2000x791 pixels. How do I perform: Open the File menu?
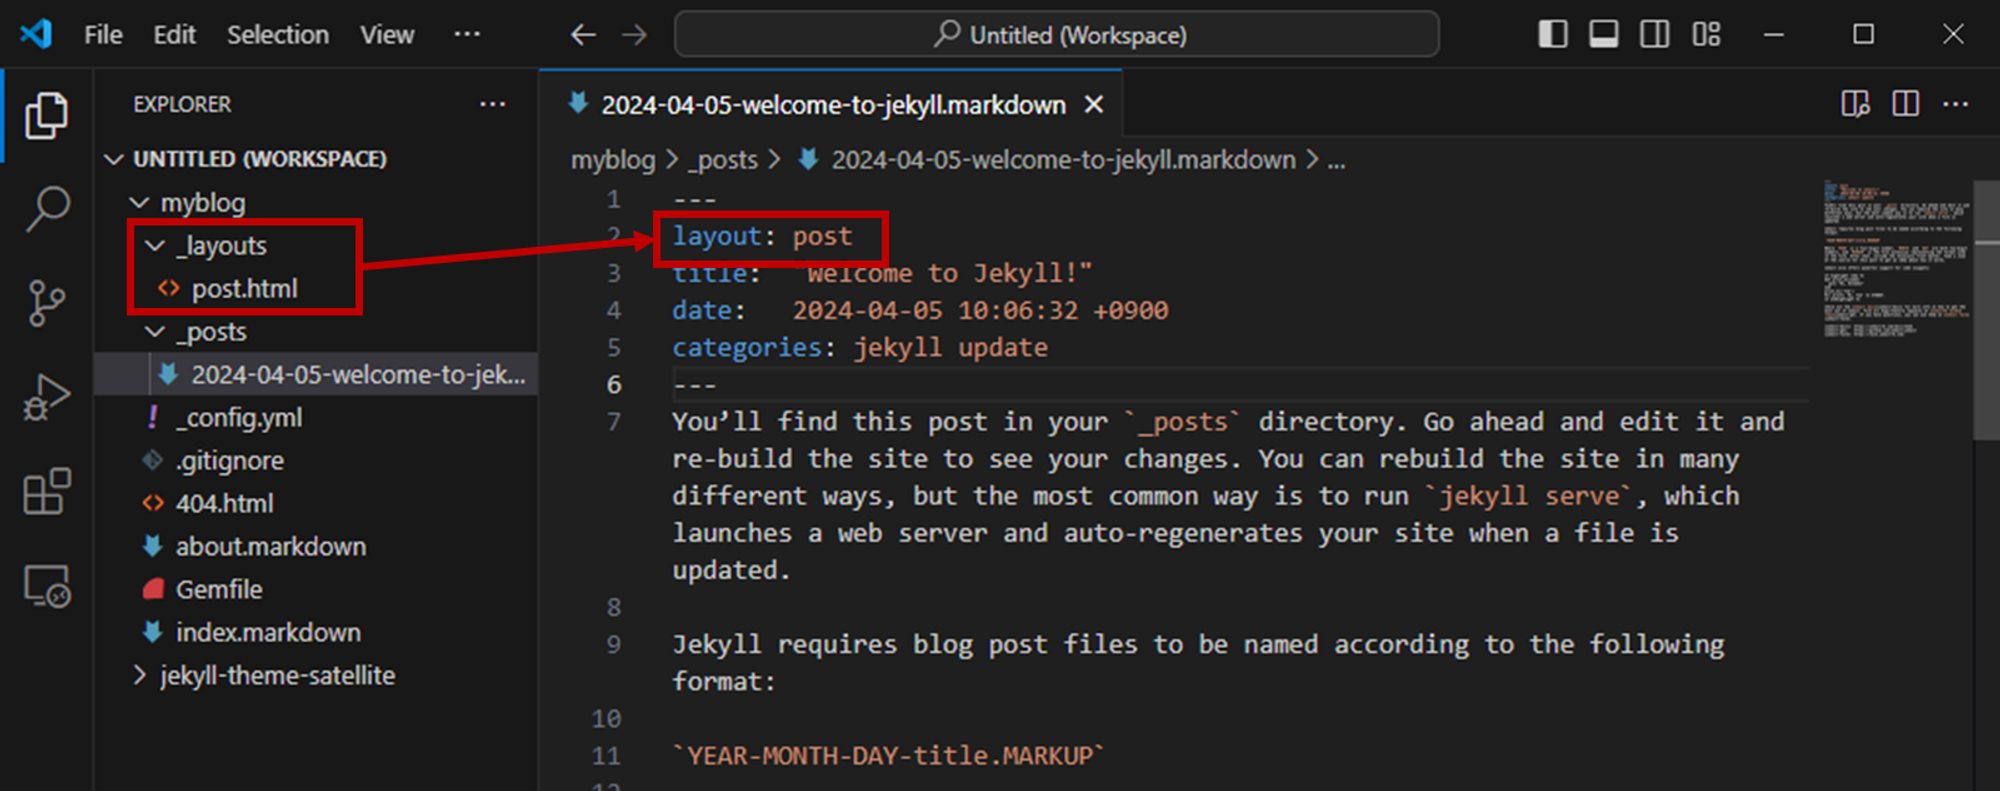point(103,35)
